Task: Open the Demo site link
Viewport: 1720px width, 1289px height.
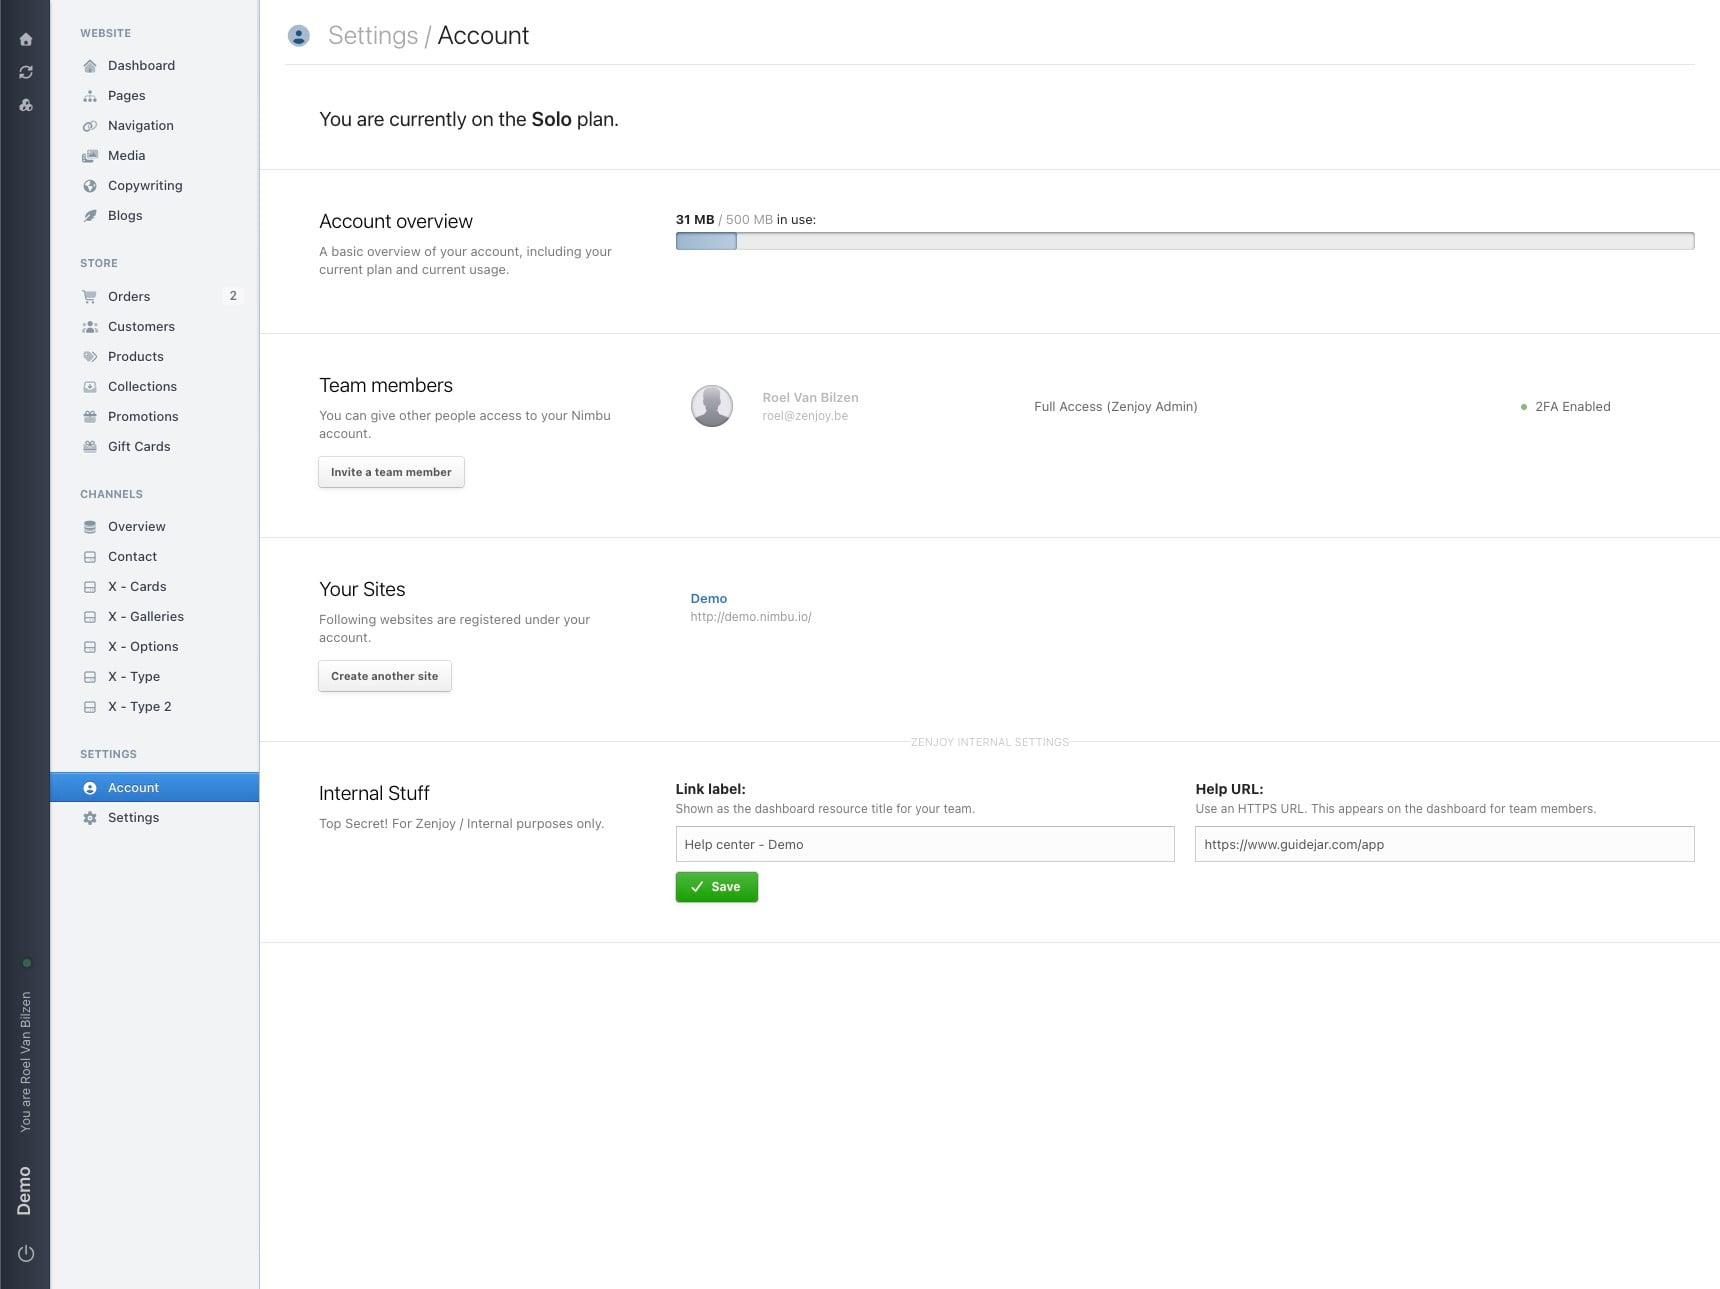Action: (x=709, y=599)
